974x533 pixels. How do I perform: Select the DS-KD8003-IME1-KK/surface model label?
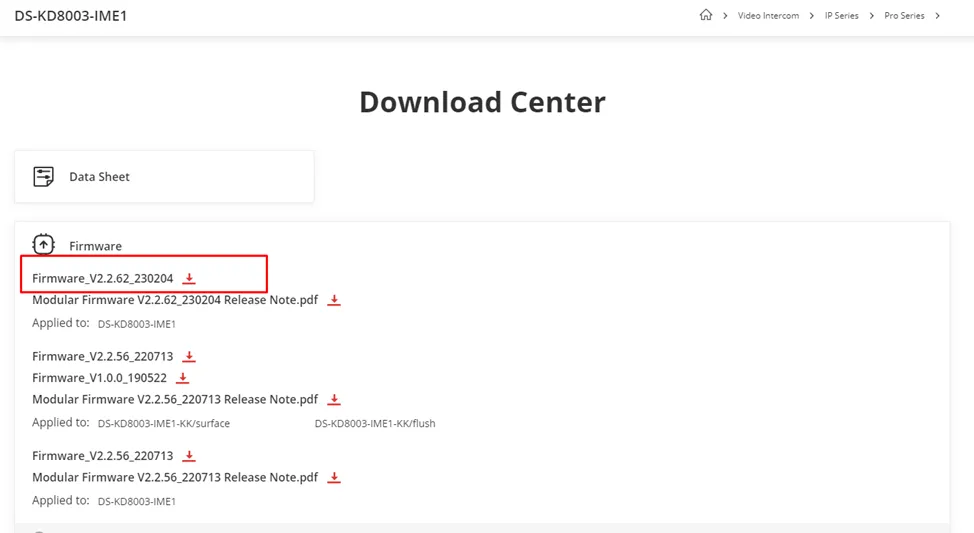(x=164, y=423)
